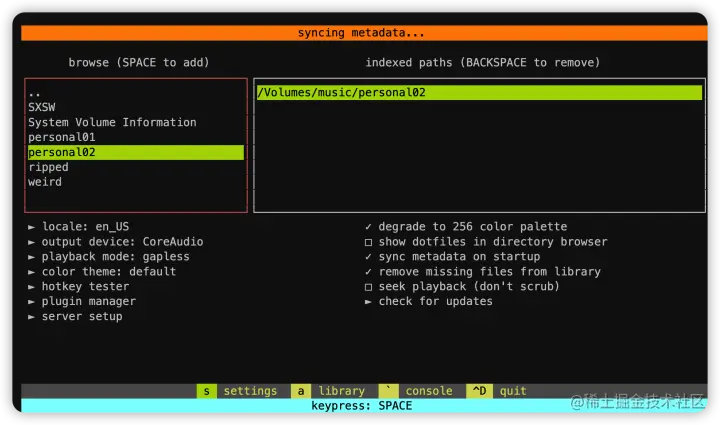Viewport: 720px width, 425px height.
Task: Run check for updates
Action: (428, 302)
